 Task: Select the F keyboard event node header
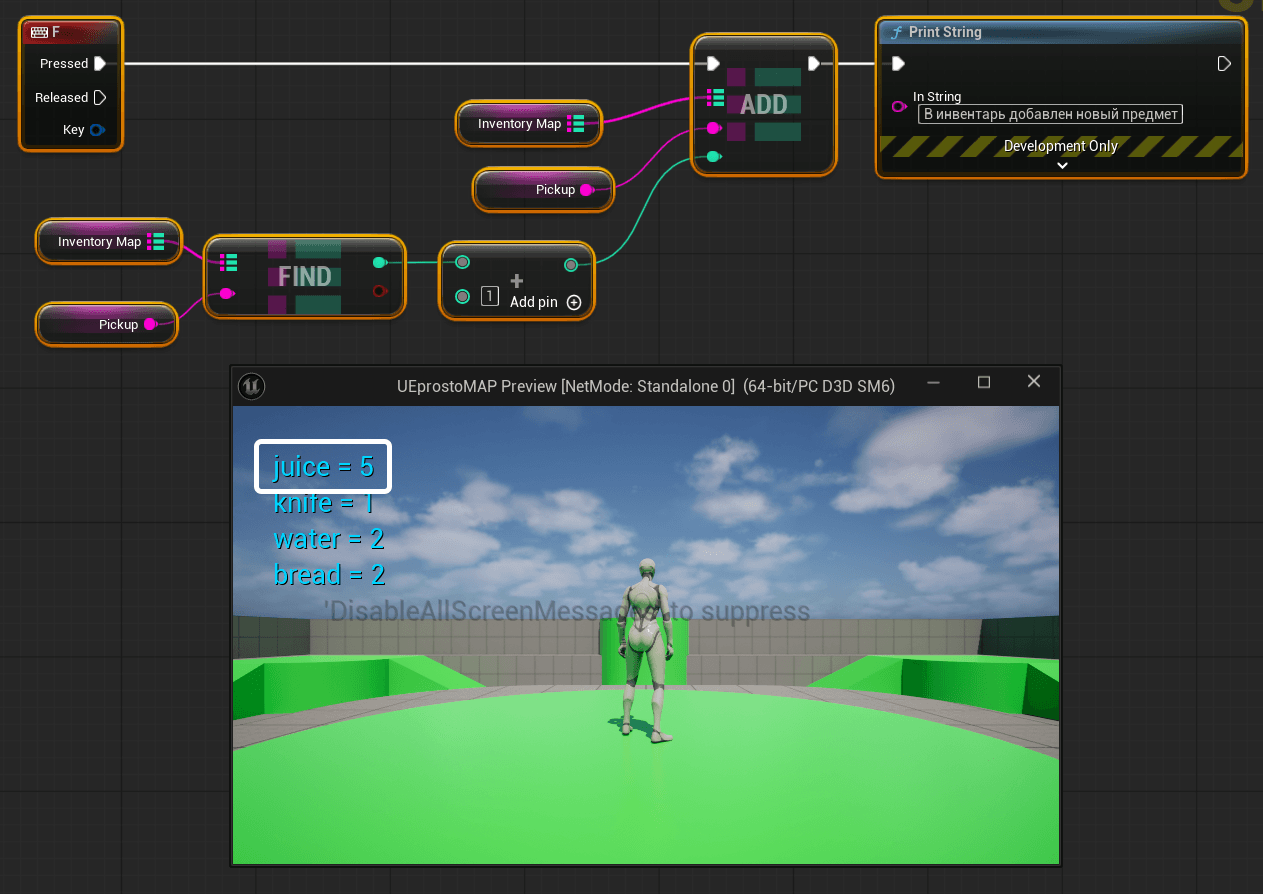coord(71,32)
